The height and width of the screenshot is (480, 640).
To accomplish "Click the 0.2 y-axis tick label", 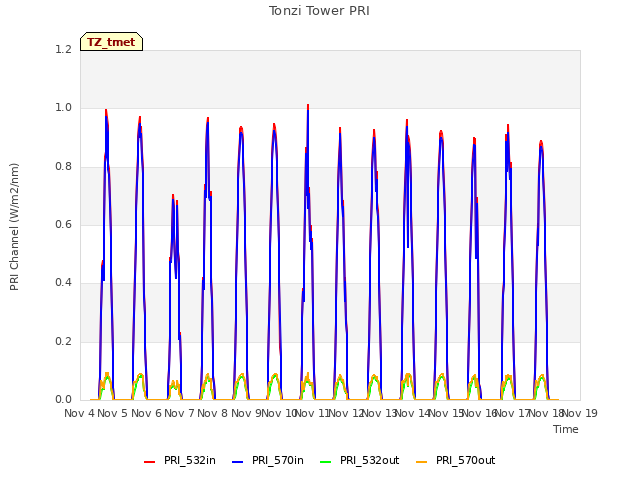I will click(63, 341).
